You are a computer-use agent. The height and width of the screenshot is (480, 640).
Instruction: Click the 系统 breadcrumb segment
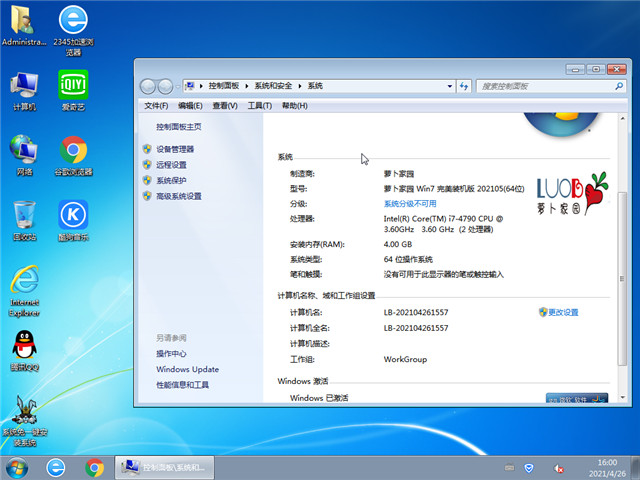click(315, 86)
